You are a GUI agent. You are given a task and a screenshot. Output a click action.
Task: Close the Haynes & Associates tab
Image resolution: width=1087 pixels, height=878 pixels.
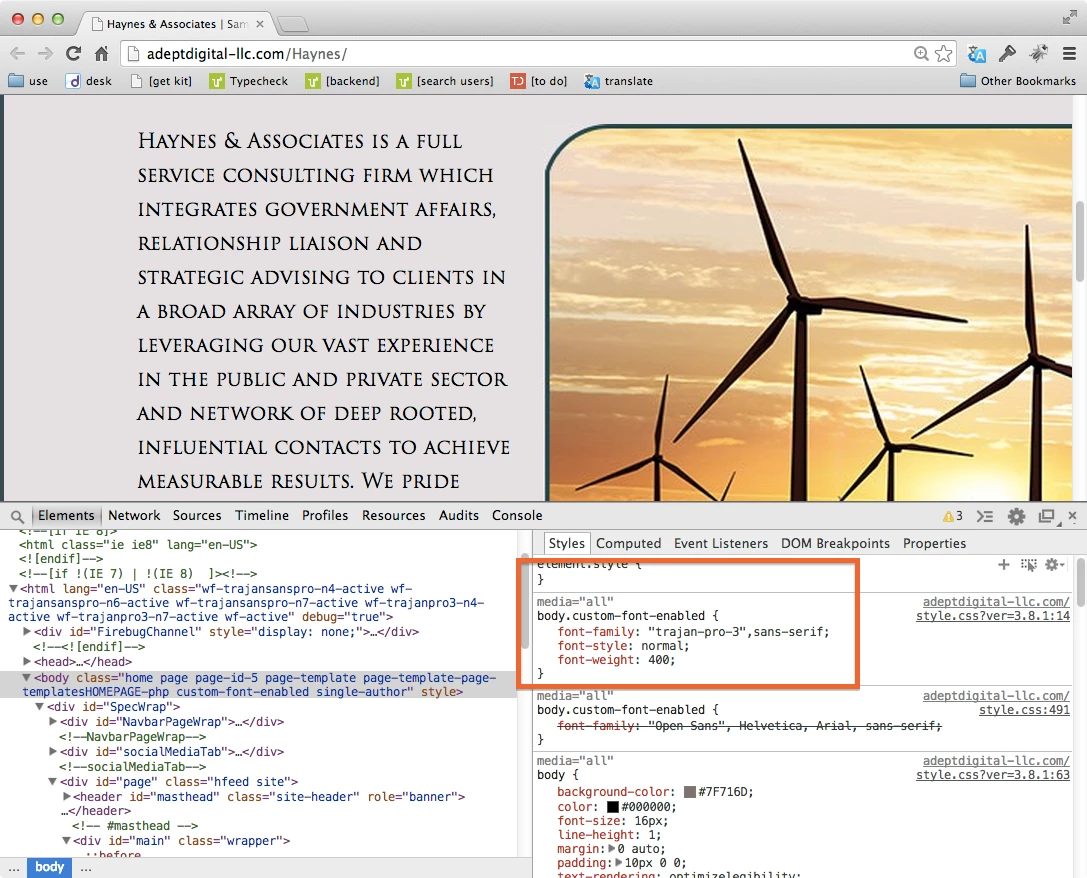click(260, 24)
